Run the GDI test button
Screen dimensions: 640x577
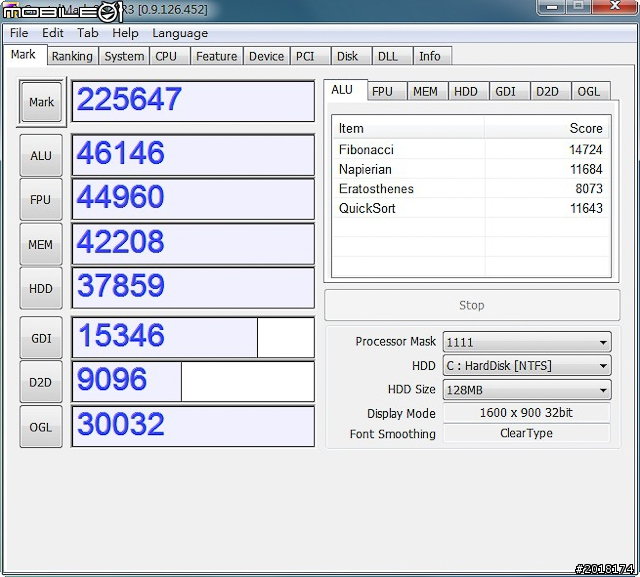tap(41, 338)
